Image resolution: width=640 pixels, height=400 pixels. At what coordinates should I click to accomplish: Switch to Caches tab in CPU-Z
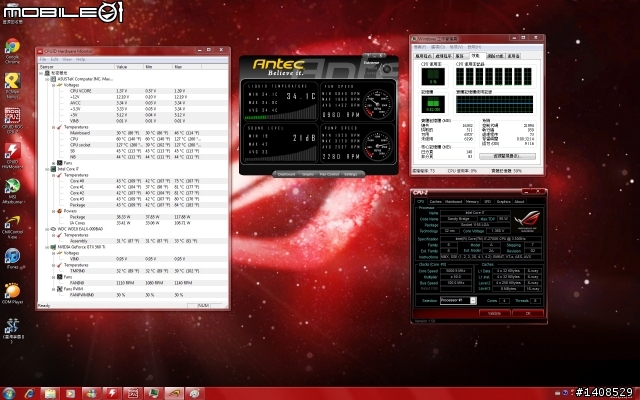click(x=435, y=202)
